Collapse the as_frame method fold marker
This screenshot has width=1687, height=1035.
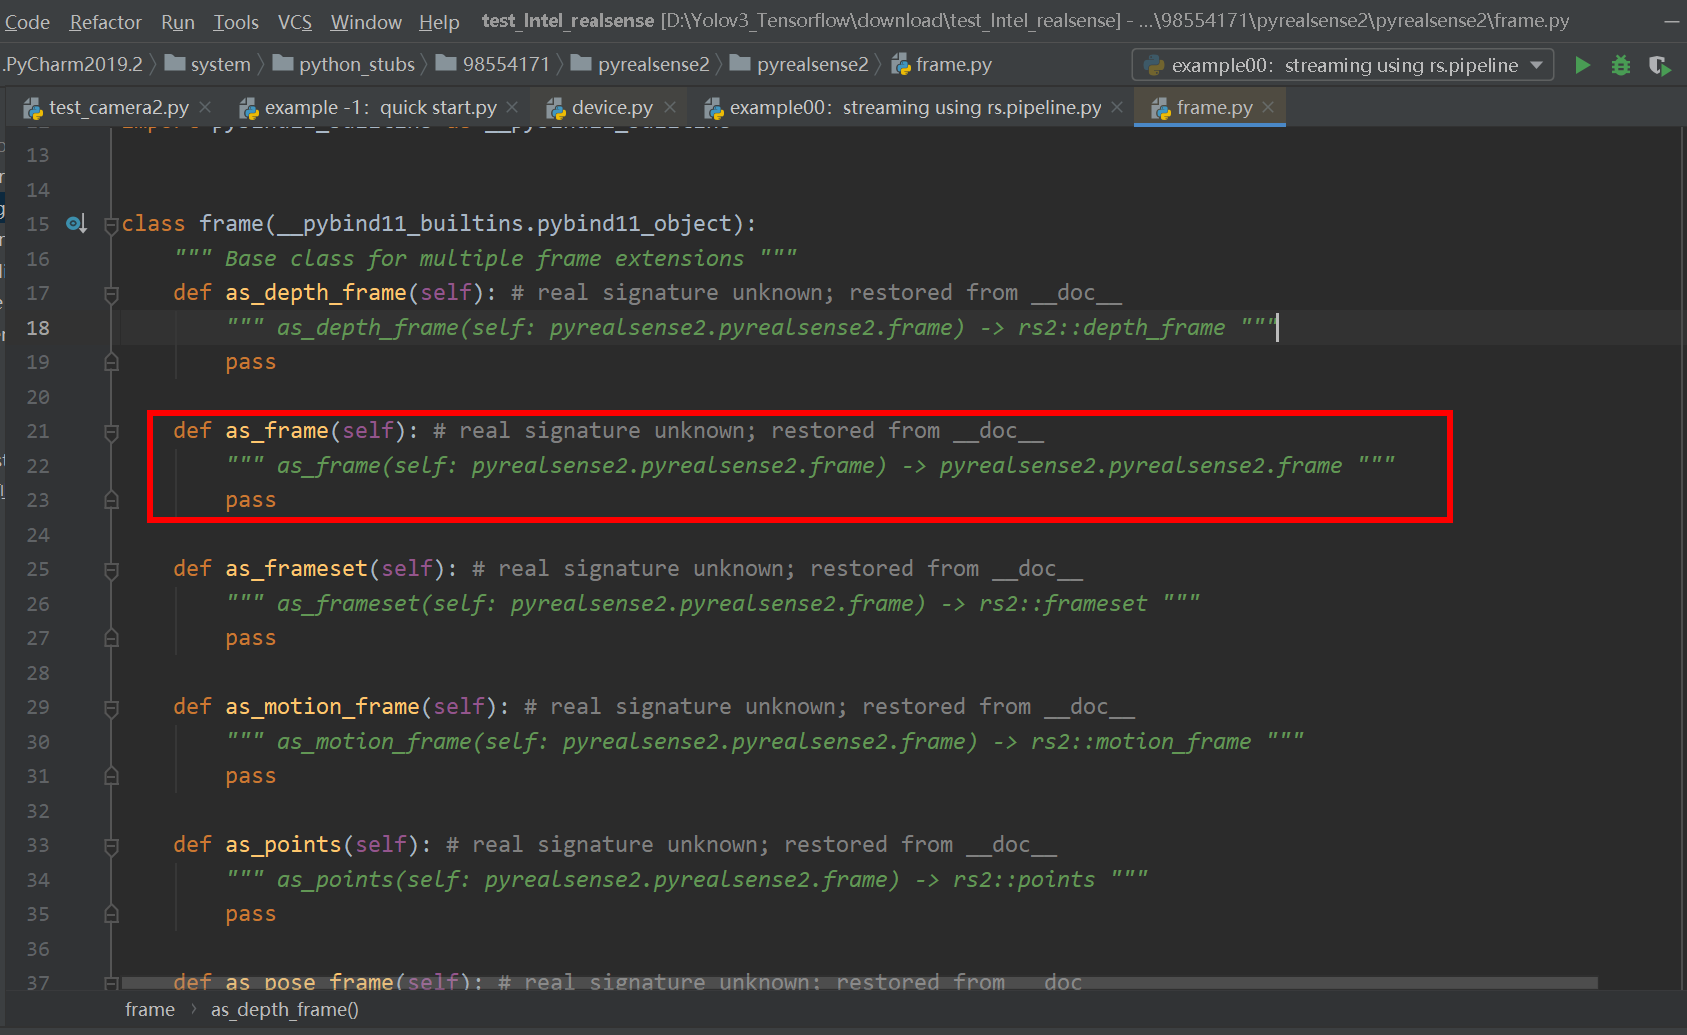point(110,431)
